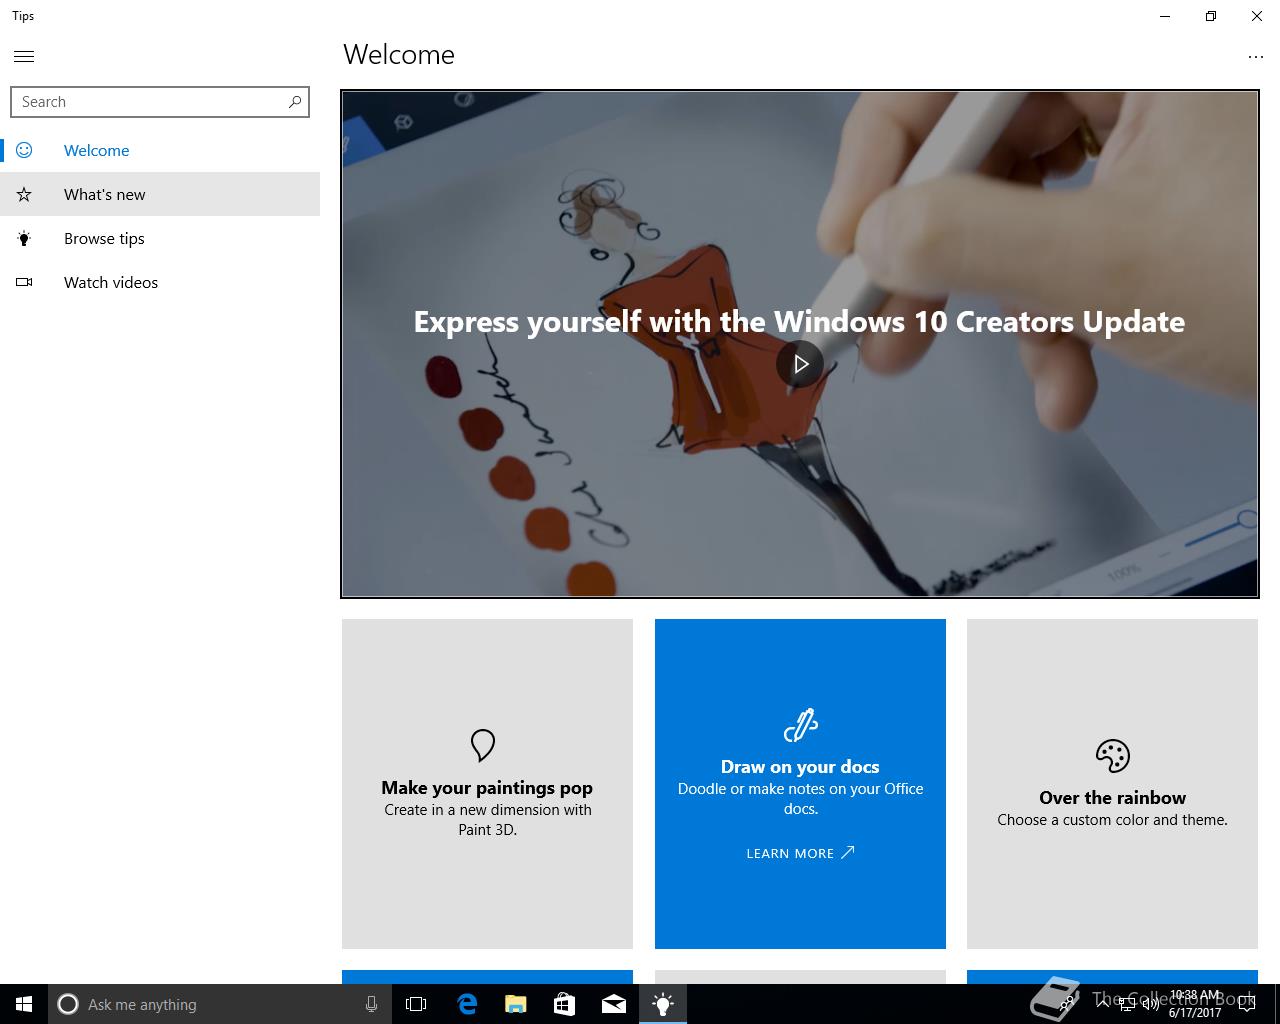Click the search magnifier icon
Image resolution: width=1280 pixels, height=1024 pixels.
click(x=295, y=101)
